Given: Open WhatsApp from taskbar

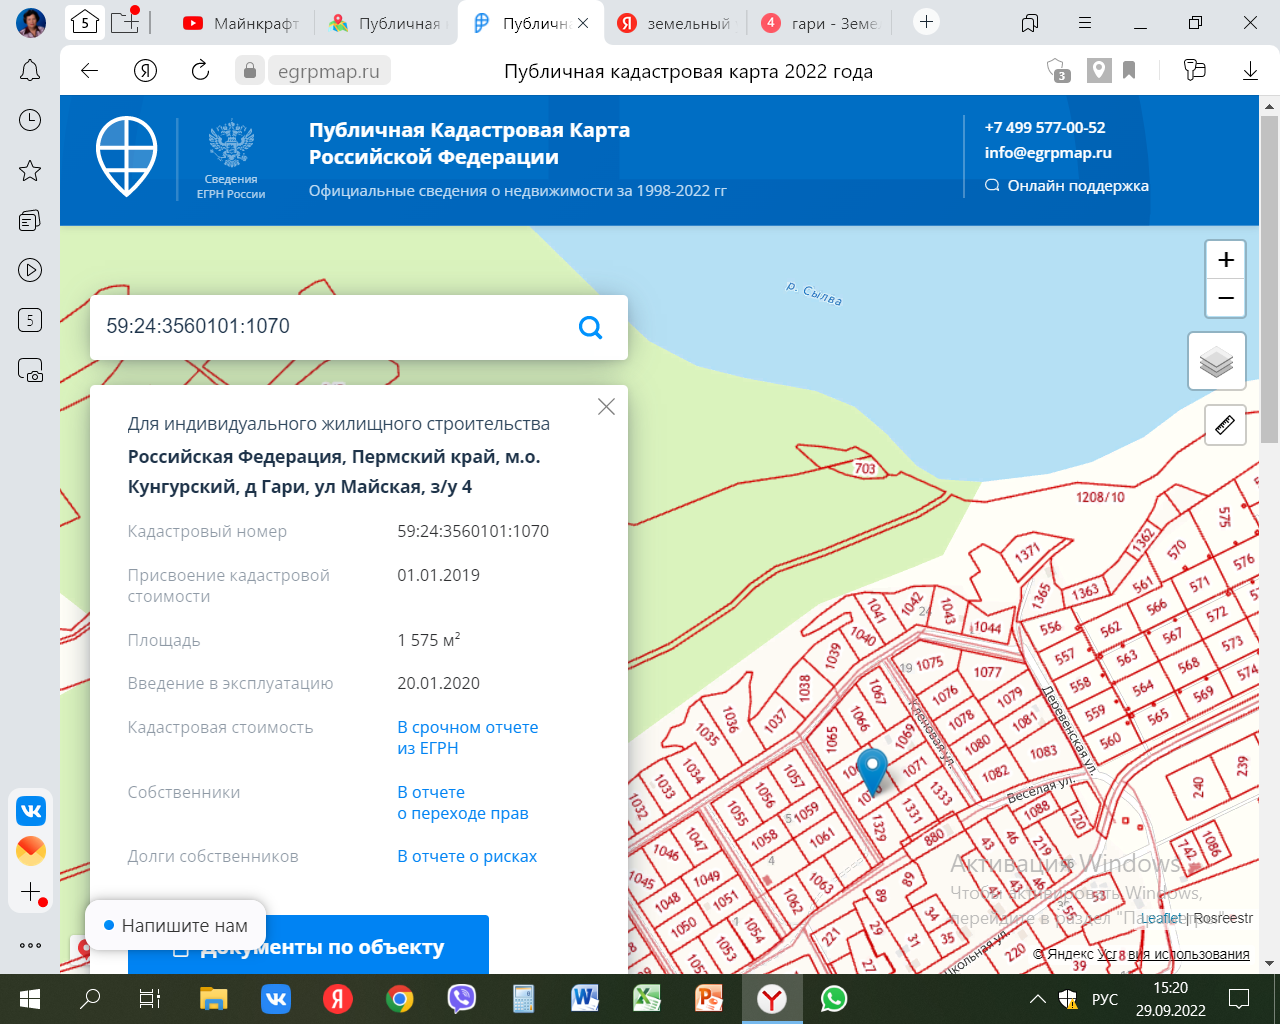Looking at the screenshot, I should tap(833, 999).
